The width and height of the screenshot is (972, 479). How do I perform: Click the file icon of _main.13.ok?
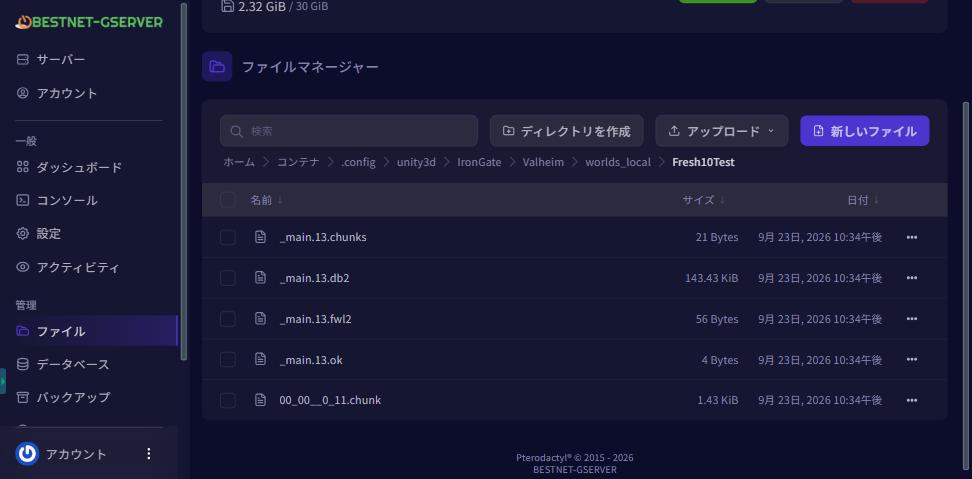click(x=260, y=359)
